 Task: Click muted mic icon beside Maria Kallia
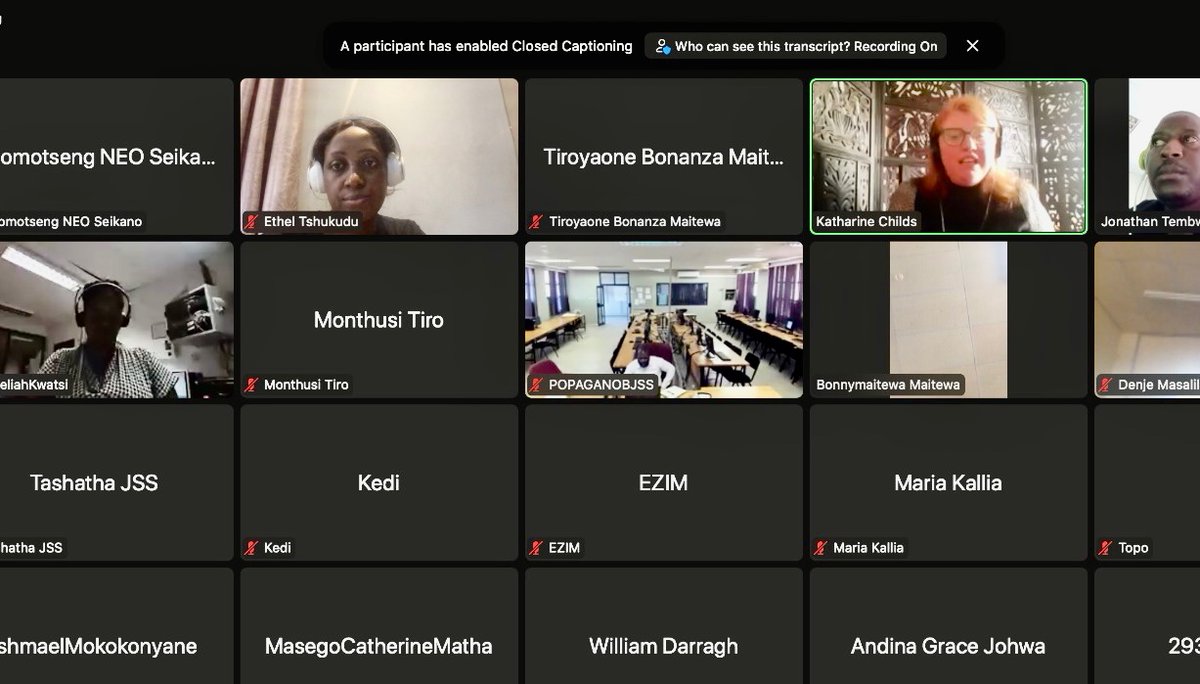(x=821, y=548)
